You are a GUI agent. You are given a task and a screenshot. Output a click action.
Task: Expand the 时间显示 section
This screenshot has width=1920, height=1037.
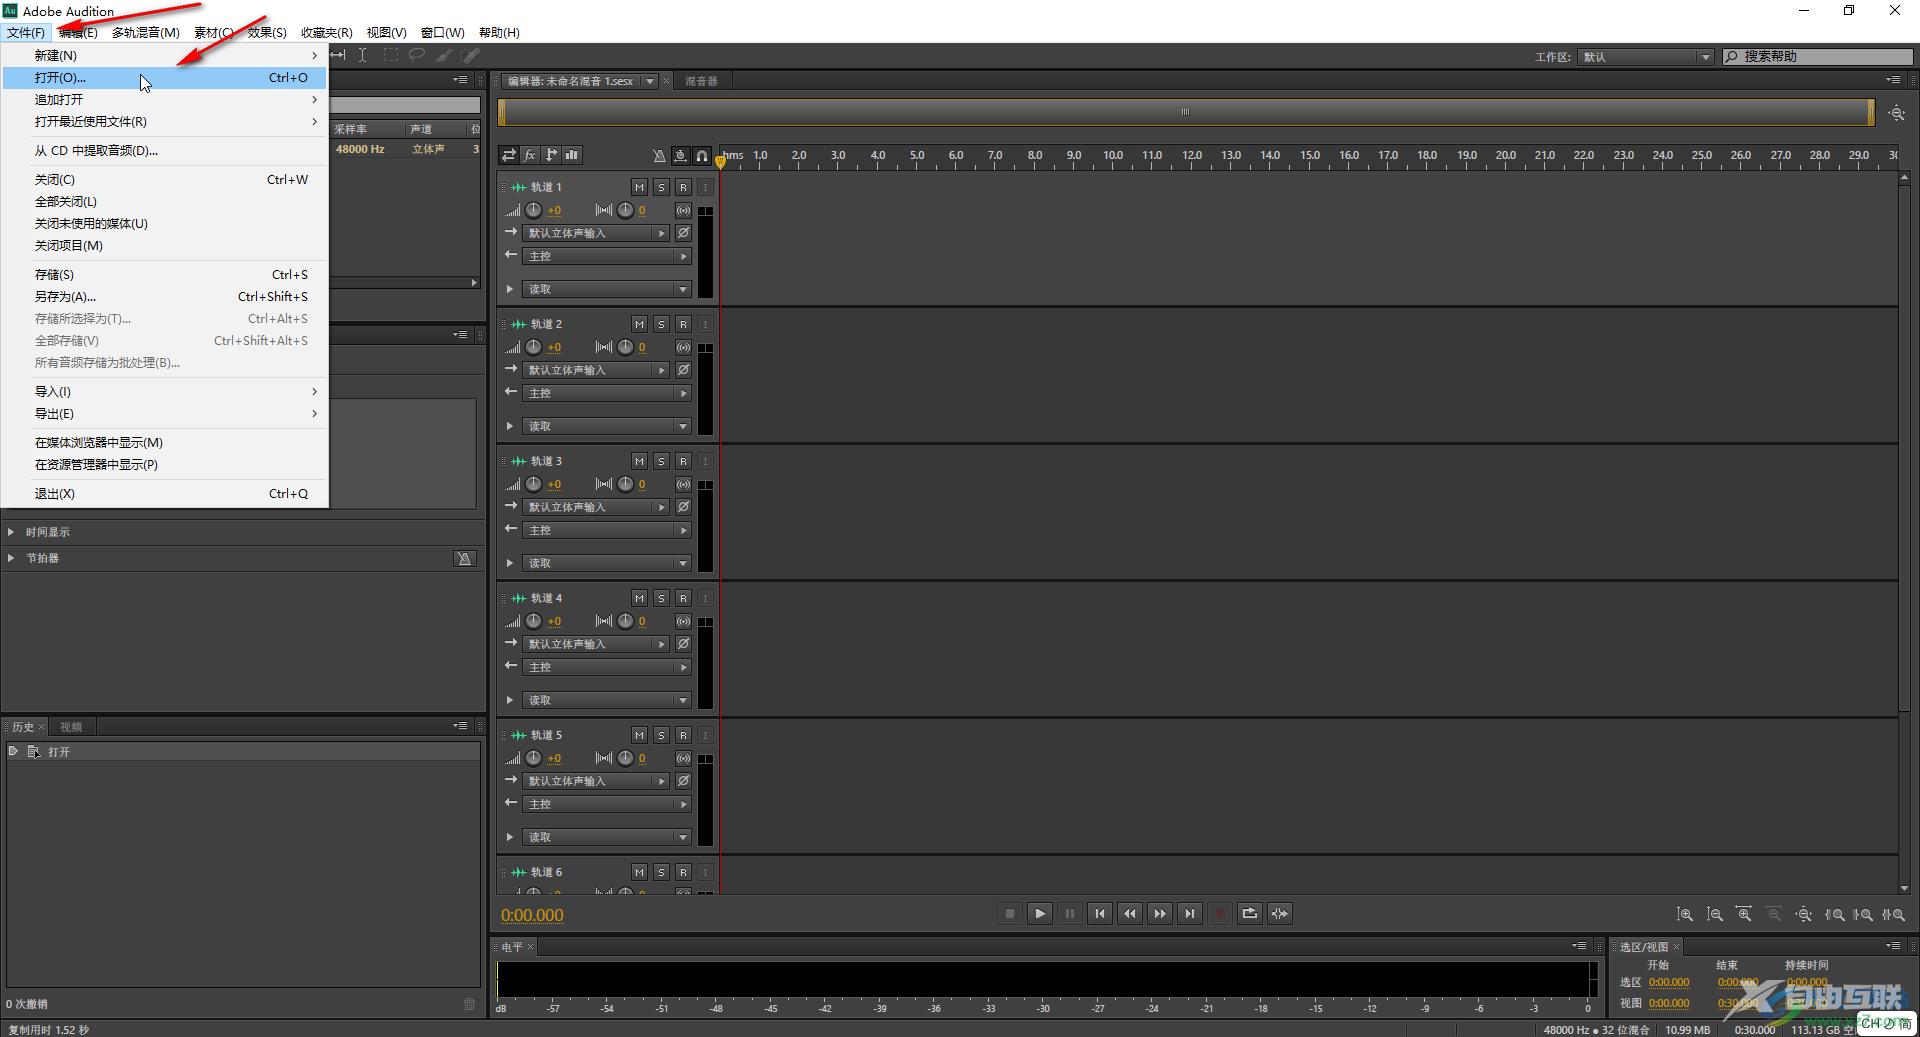(x=11, y=532)
